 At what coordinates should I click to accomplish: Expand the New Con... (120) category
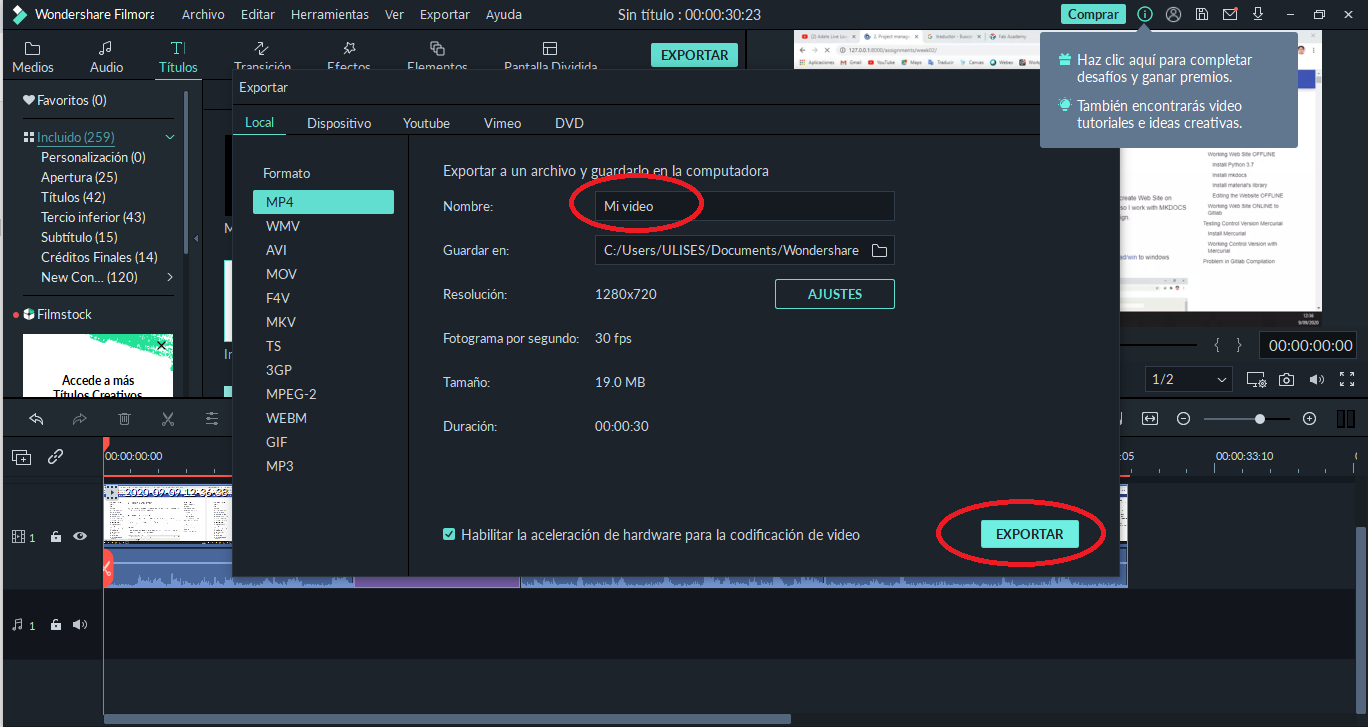(x=170, y=277)
